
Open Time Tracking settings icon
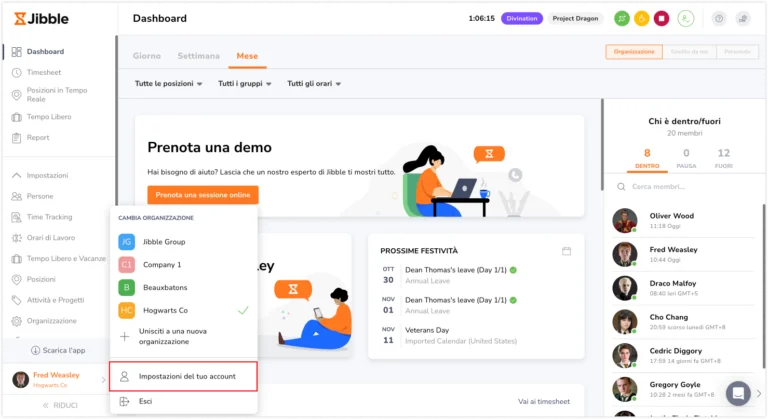[x=17, y=217]
